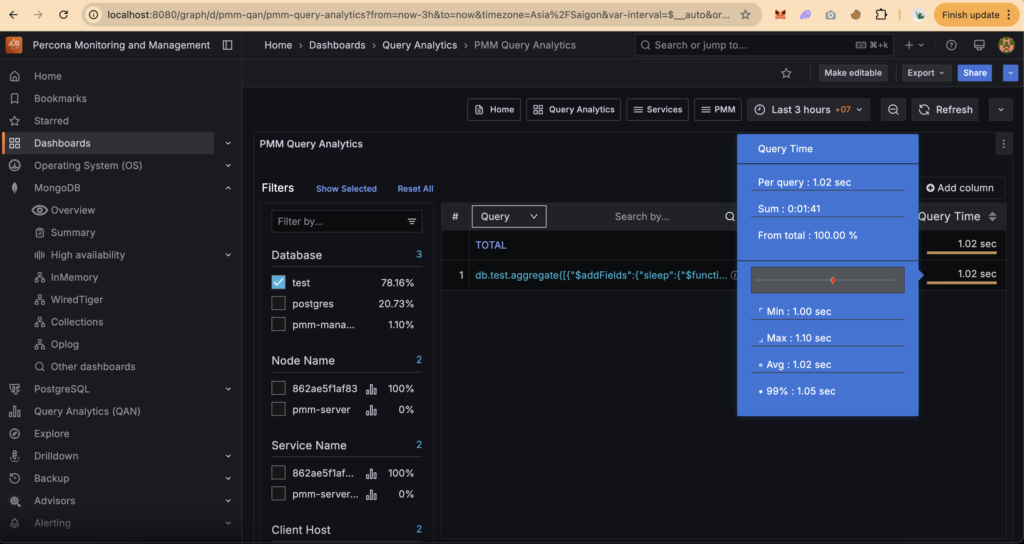Image resolution: width=1024 pixels, height=544 pixels.
Task: Click the info icon next to db.test.aggregate query
Action: click(x=733, y=275)
